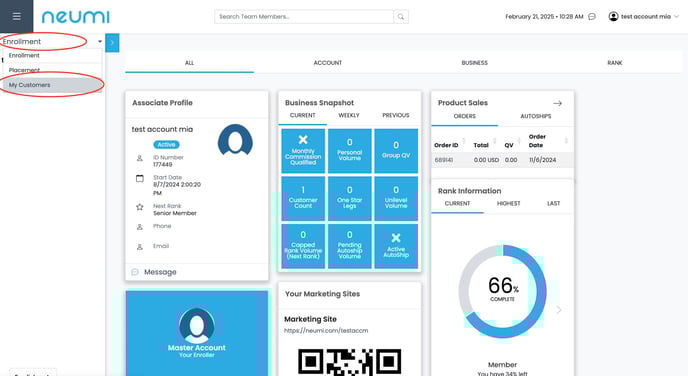Click the Customer Count tile
This screenshot has width=688, height=376.
pos(303,198)
